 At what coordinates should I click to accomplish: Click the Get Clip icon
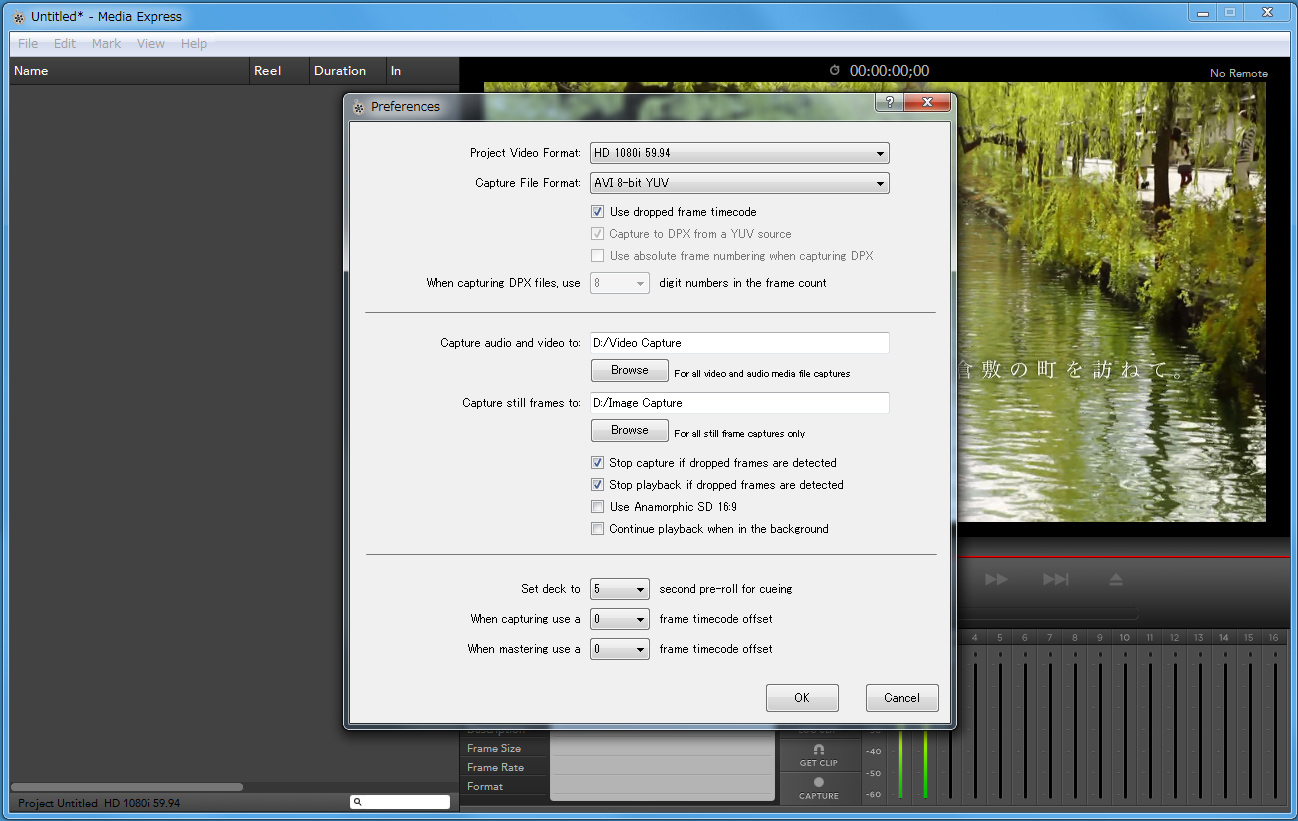coord(818,749)
